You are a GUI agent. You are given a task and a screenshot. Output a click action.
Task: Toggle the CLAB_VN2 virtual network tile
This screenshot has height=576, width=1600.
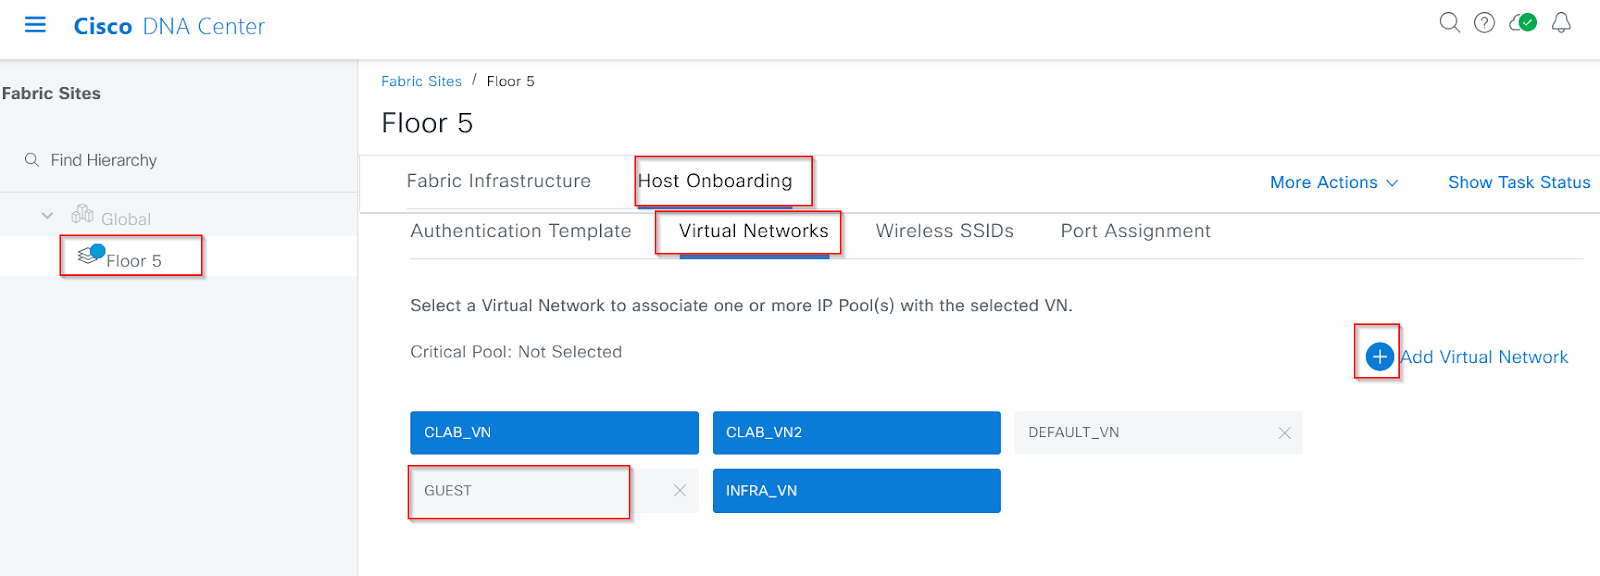(x=857, y=433)
